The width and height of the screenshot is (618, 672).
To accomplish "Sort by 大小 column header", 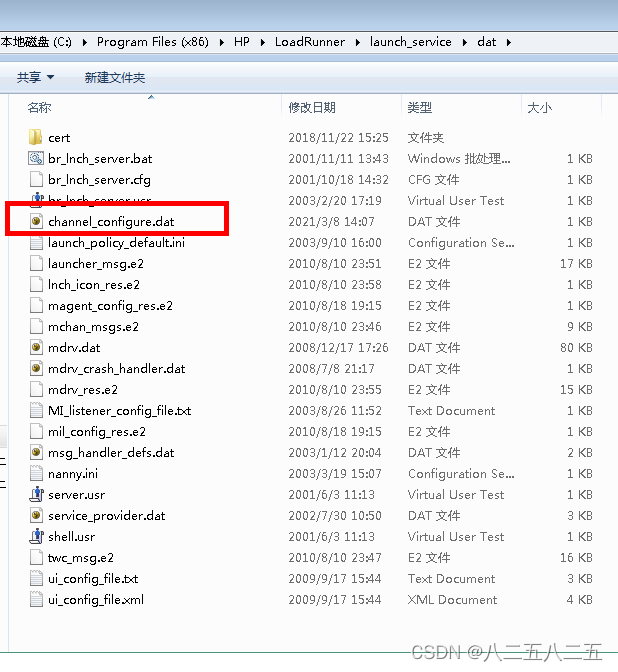I will click(539, 107).
